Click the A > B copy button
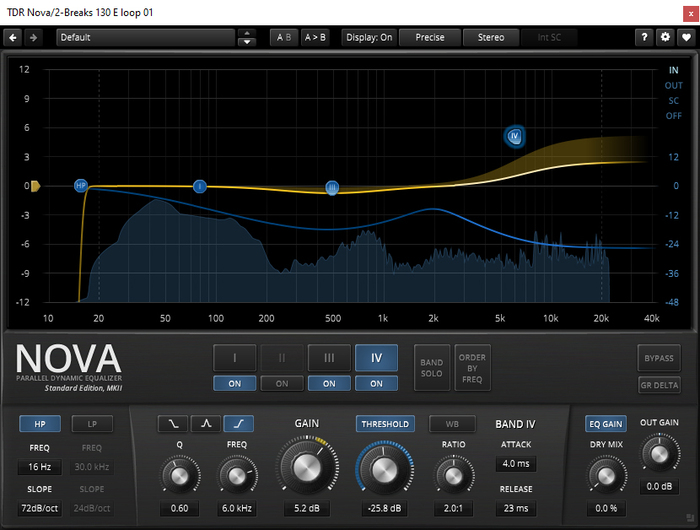This screenshot has width=700, height=530. 315,37
